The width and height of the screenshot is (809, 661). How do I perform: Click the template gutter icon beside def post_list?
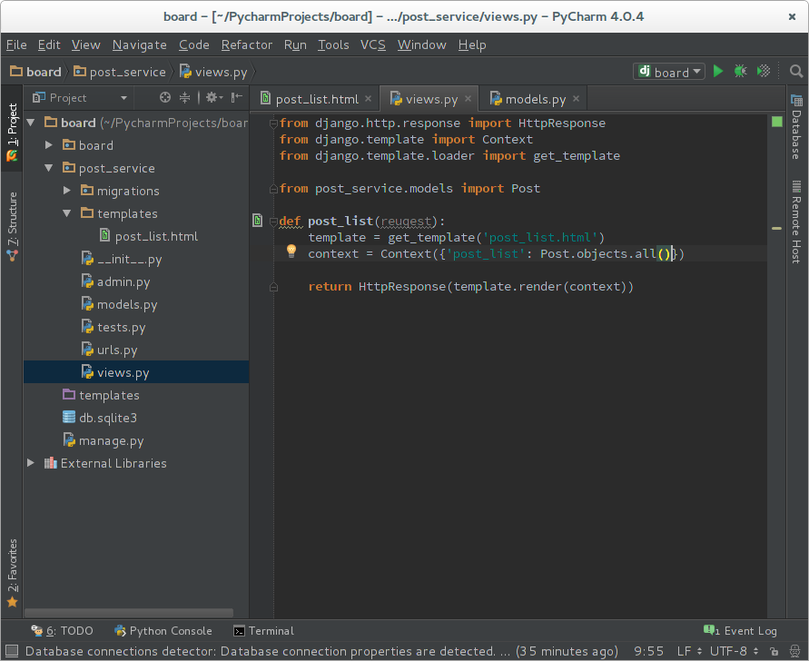pos(257,220)
